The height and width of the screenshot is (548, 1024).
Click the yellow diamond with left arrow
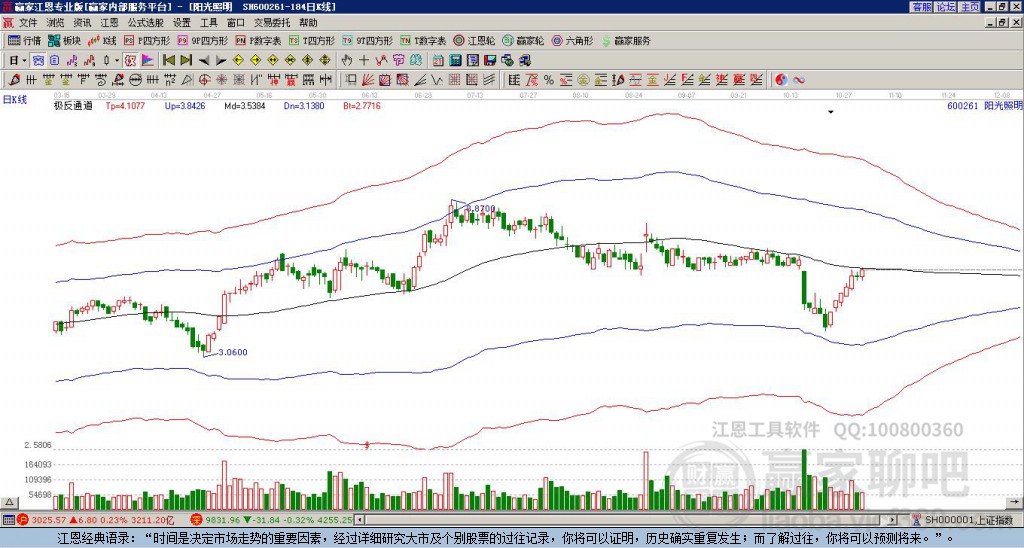click(238, 61)
